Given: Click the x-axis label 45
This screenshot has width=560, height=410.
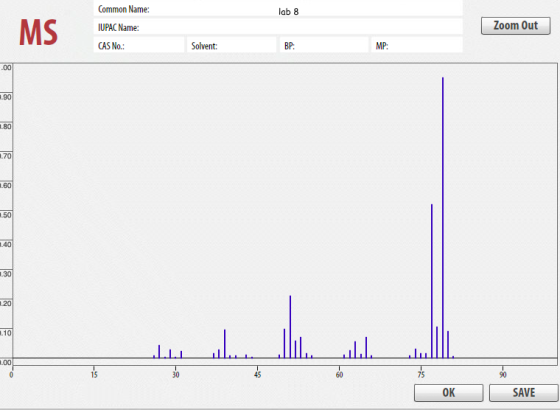Looking at the screenshot, I should tap(258, 375).
